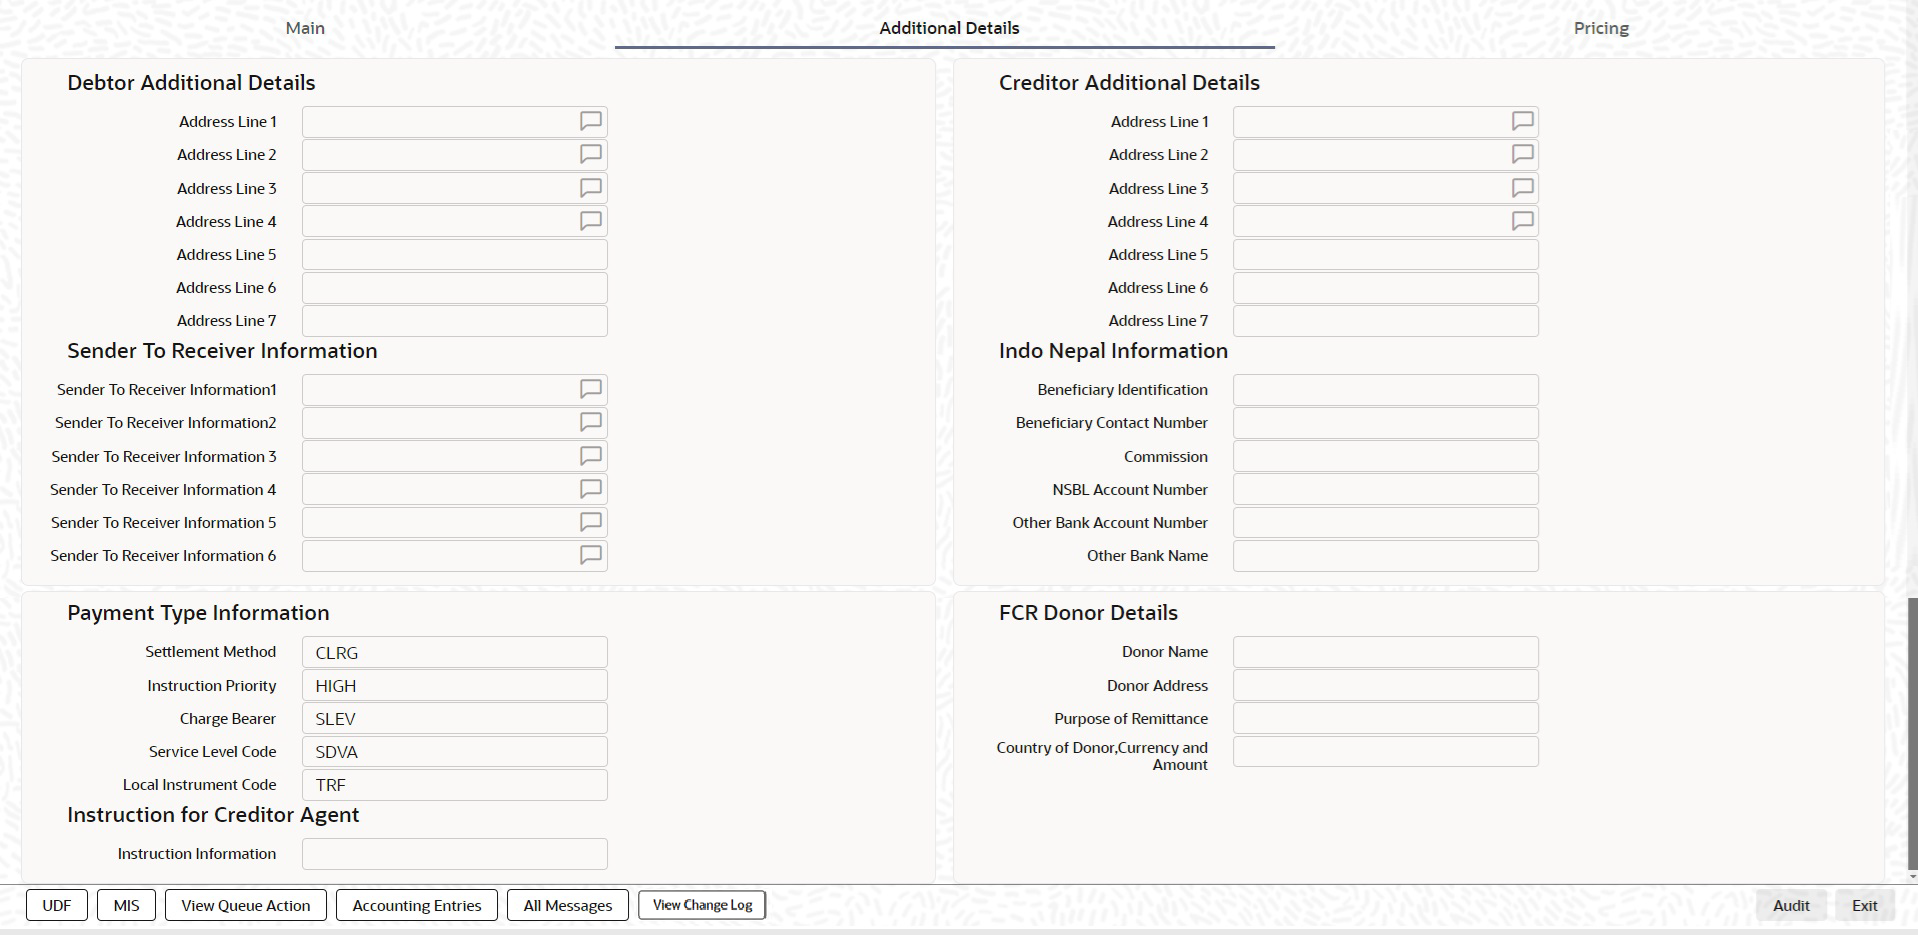This screenshot has height=938, width=1918.
Task: Focus Creditor Address Line 5 field
Action: [x=1386, y=254]
